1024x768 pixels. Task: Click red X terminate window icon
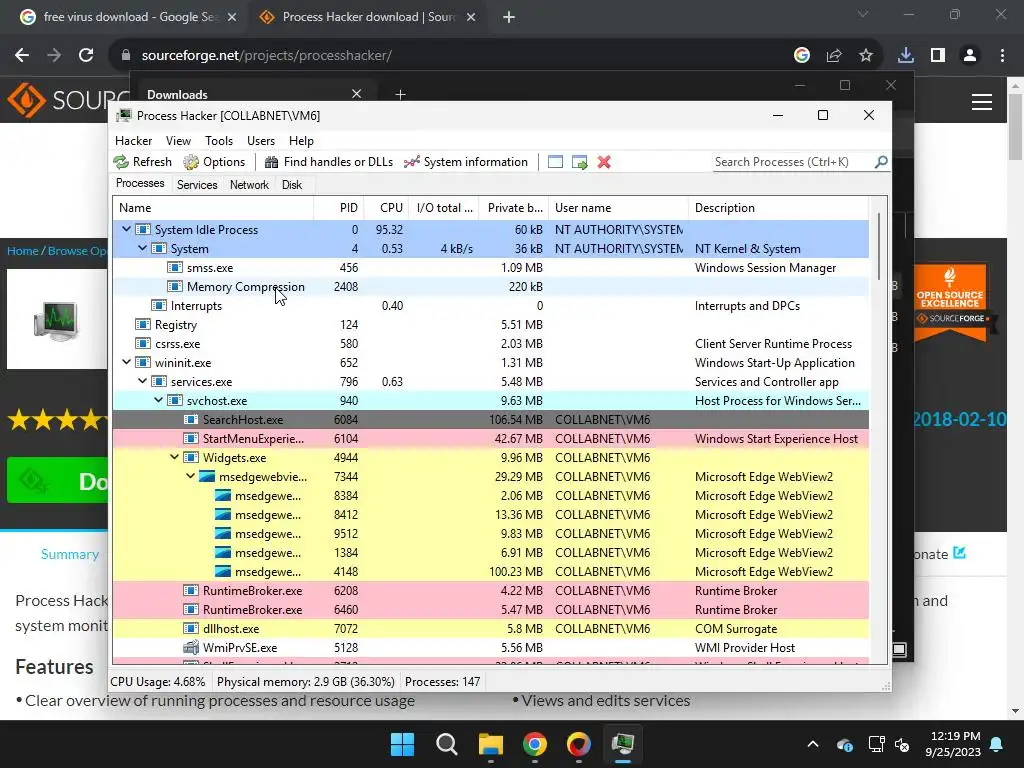coord(604,162)
